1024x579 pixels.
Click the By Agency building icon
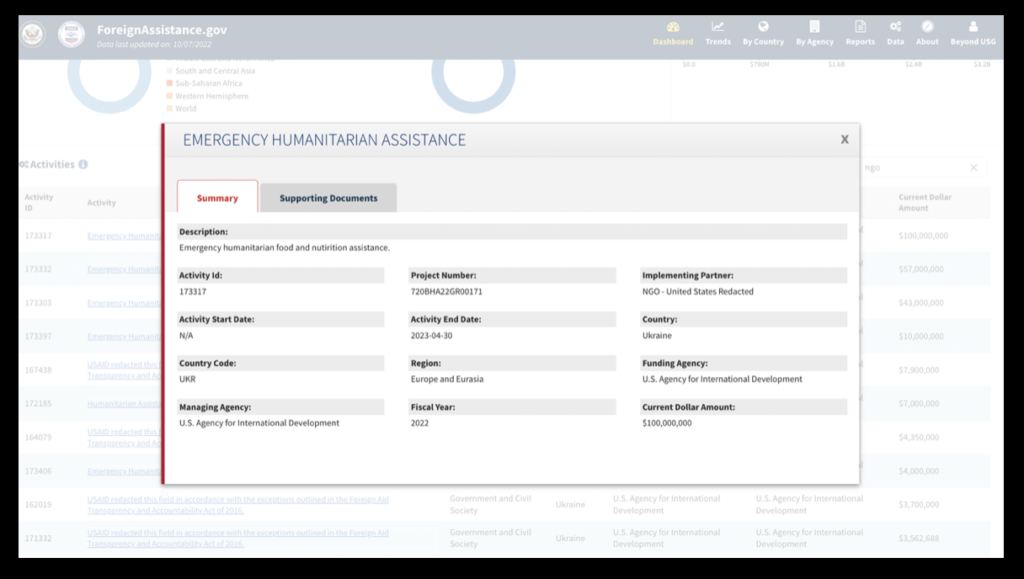(815, 27)
